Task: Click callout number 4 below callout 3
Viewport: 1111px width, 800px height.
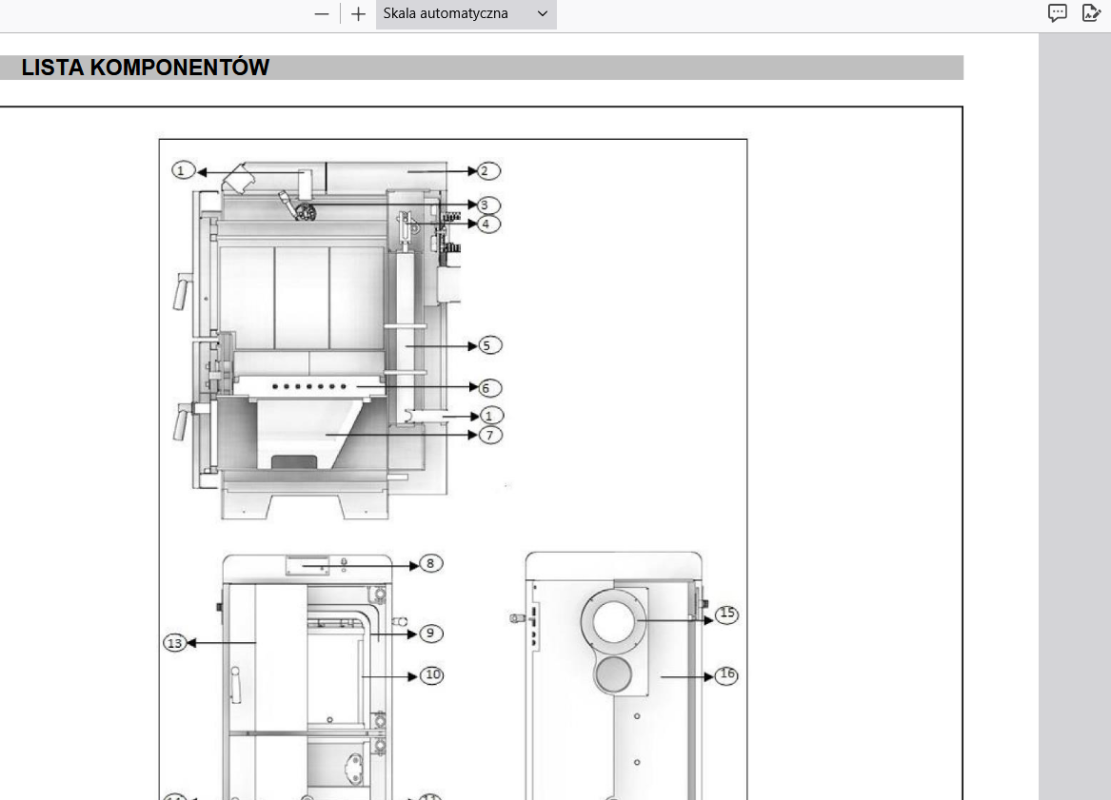Action: tap(486, 223)
